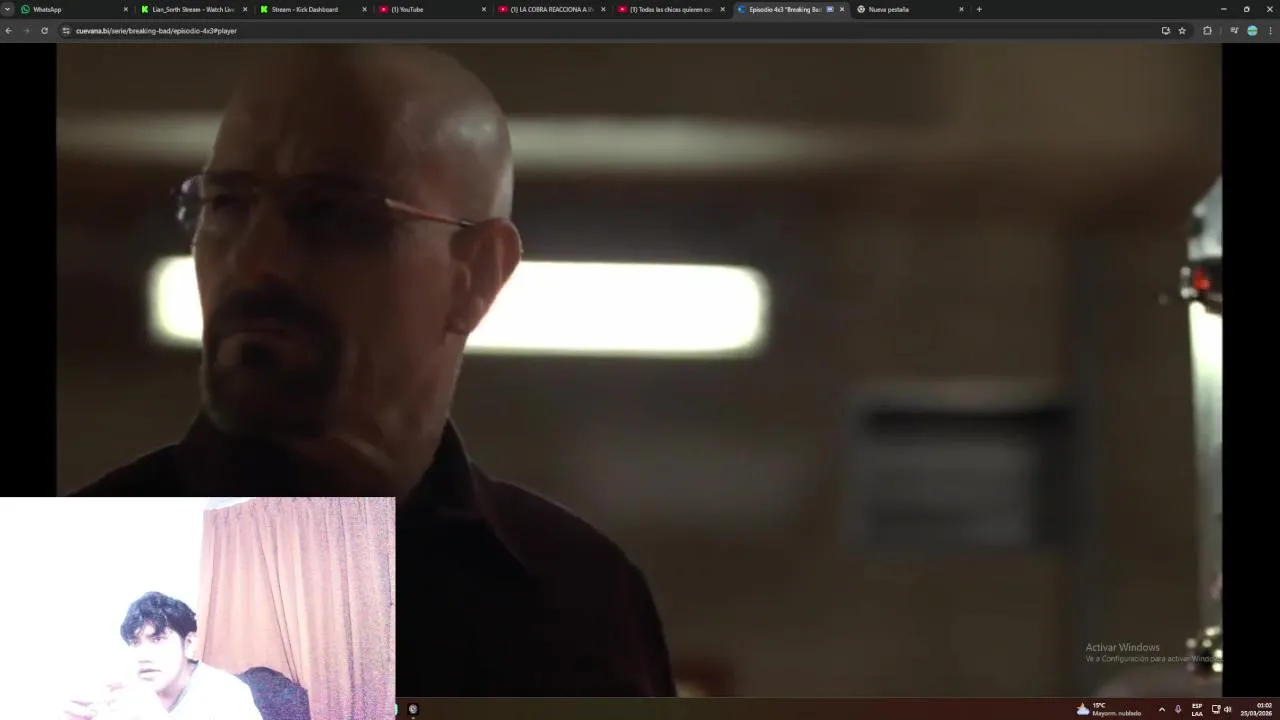Click the screen cast icon in address bar
The height and width of the screenshot is (720, 1280).
1165,31
